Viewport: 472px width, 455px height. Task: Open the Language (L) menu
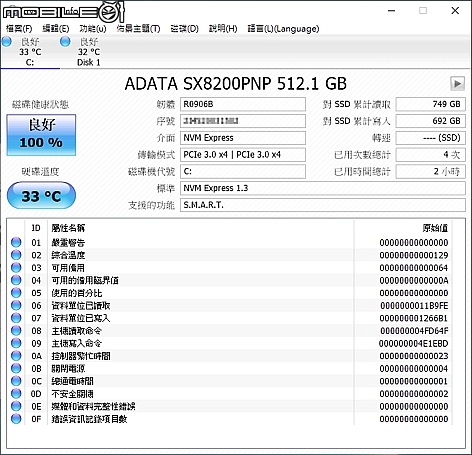[283, 29]
